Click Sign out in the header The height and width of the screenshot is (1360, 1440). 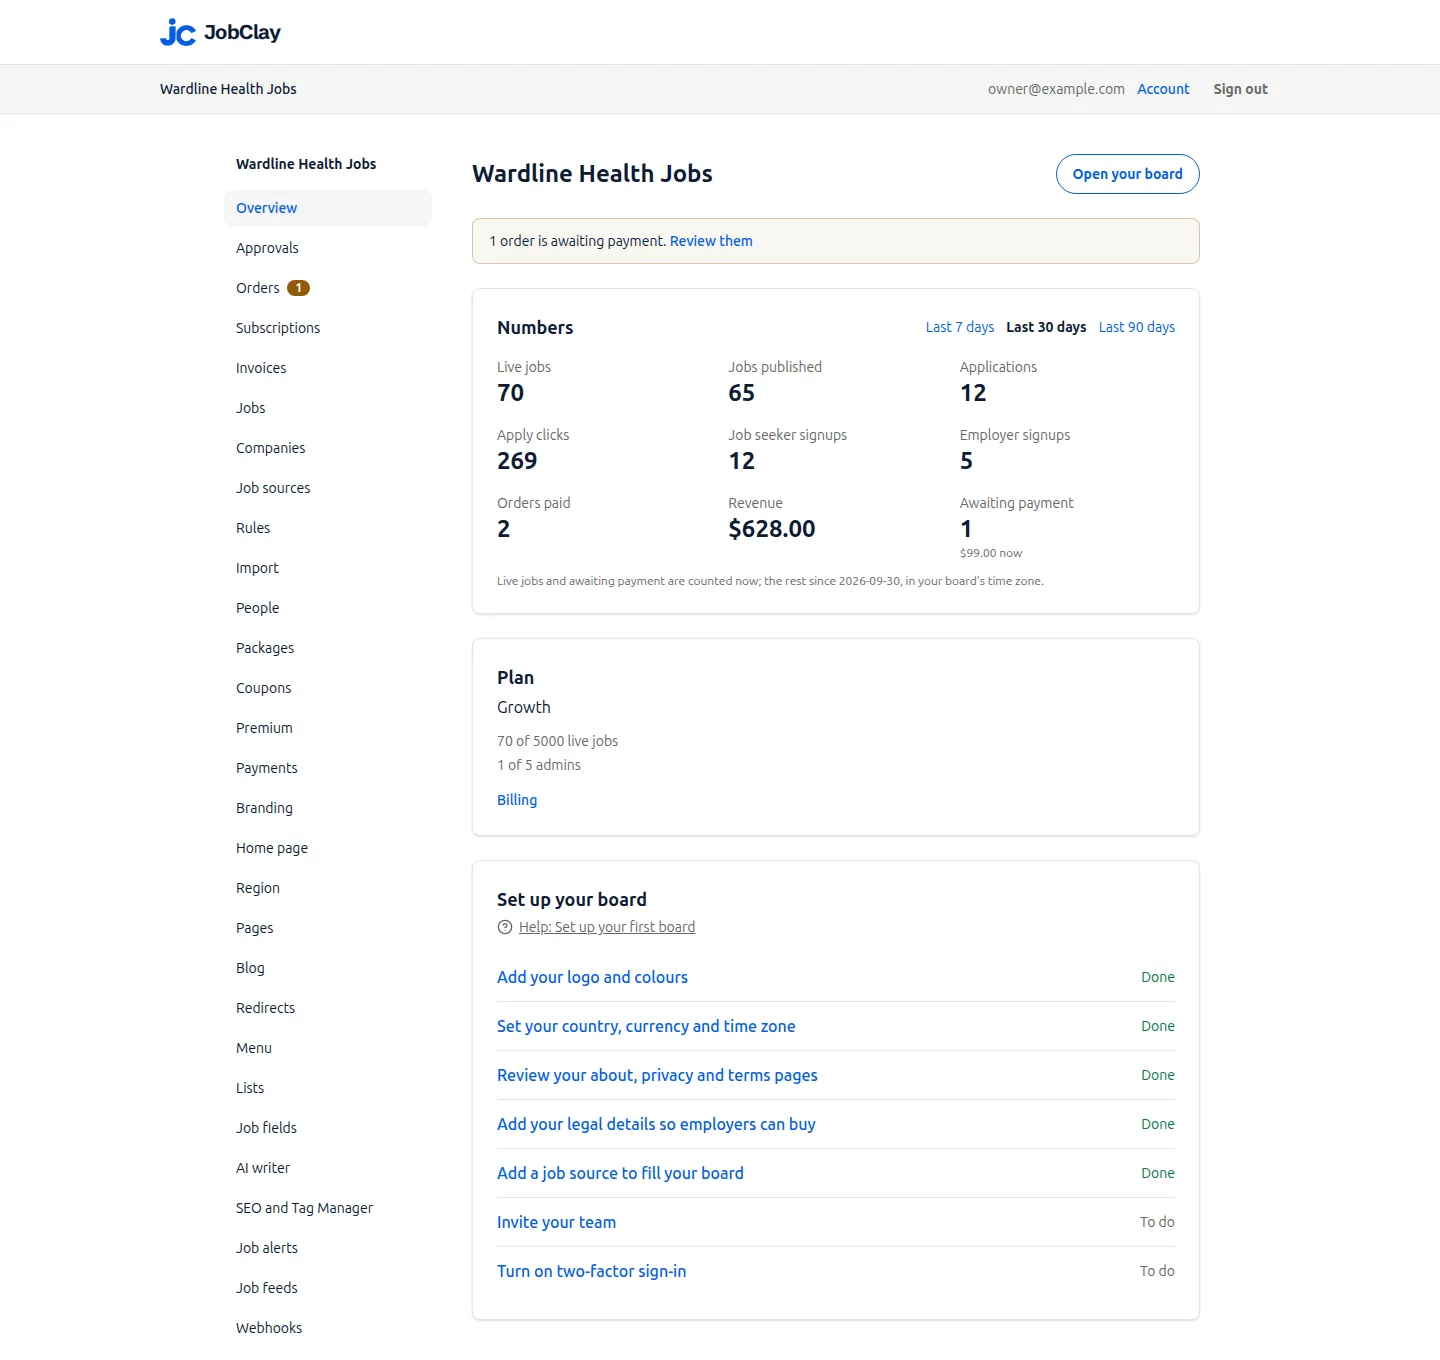[1240, 89]
